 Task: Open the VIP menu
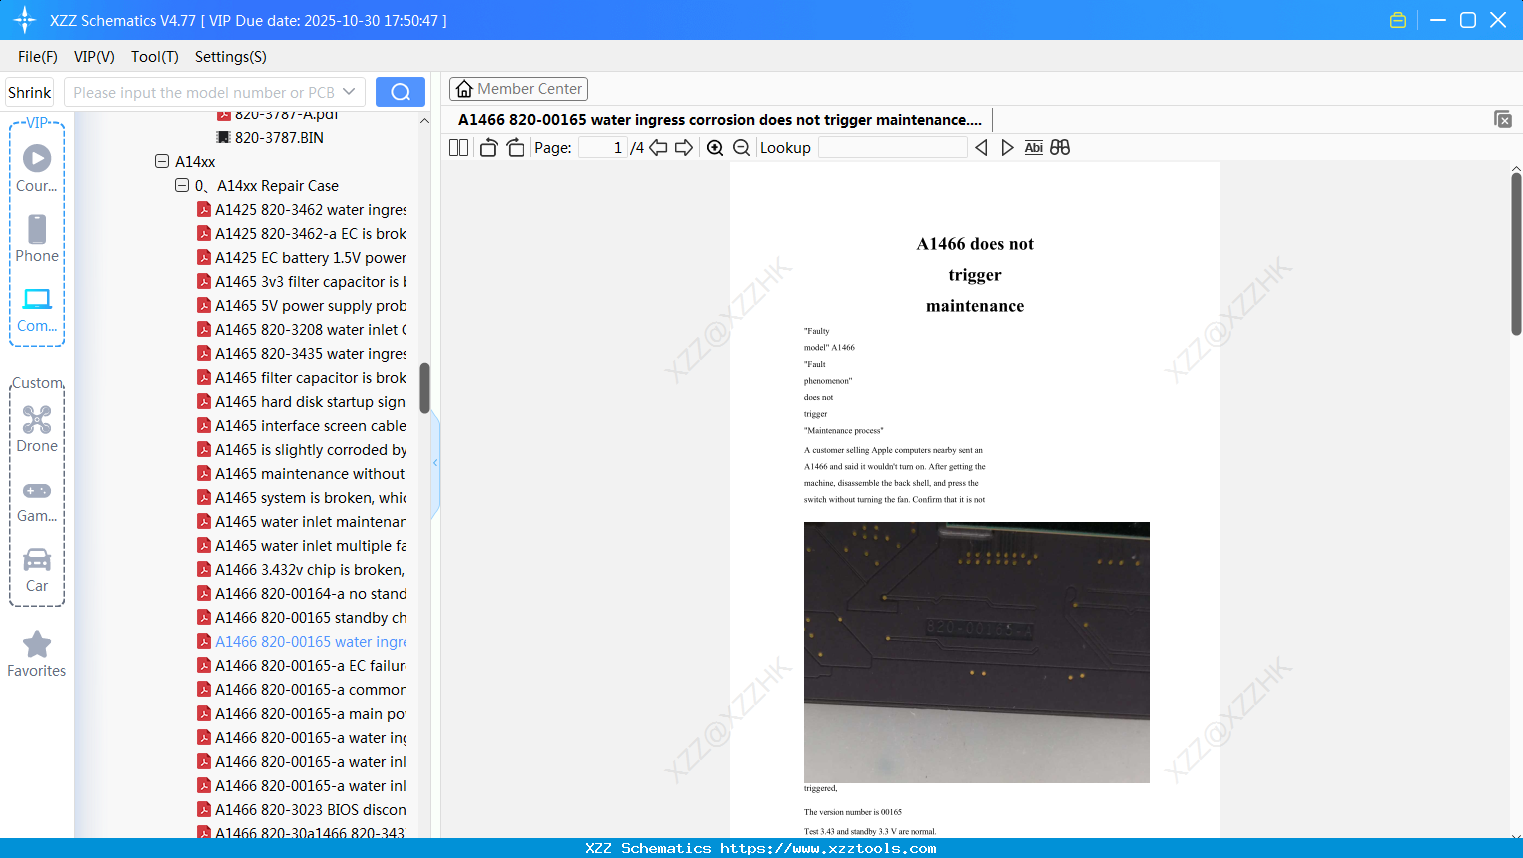(94, 57)
